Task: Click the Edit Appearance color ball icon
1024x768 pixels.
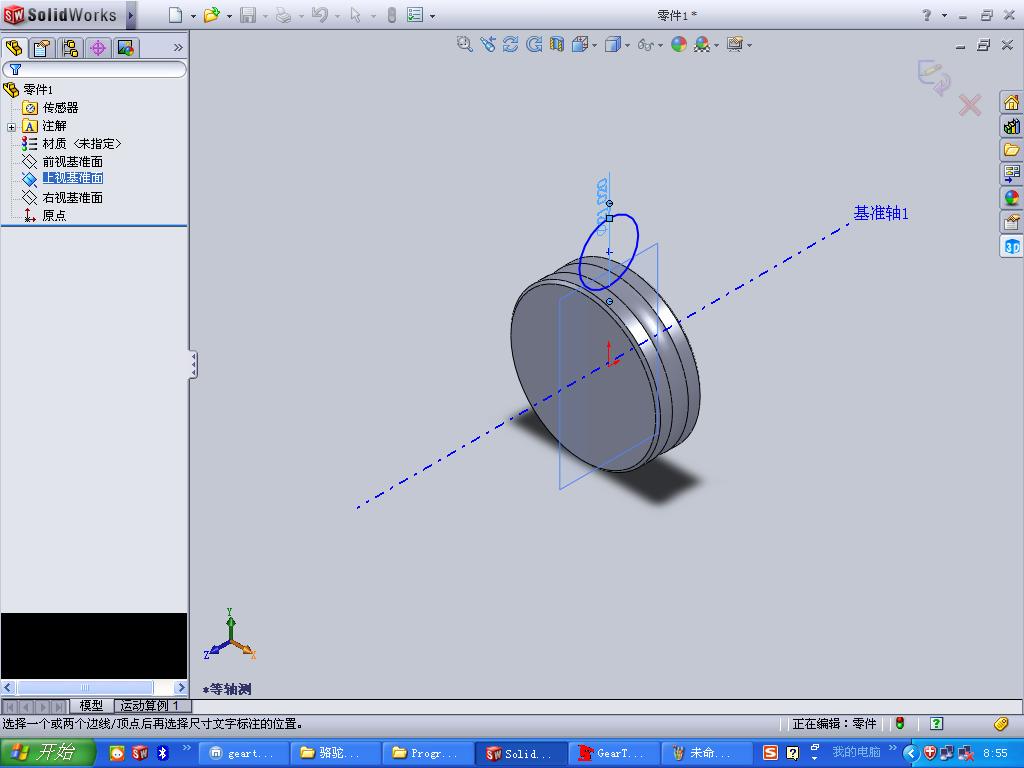Action: coord(679,44)
